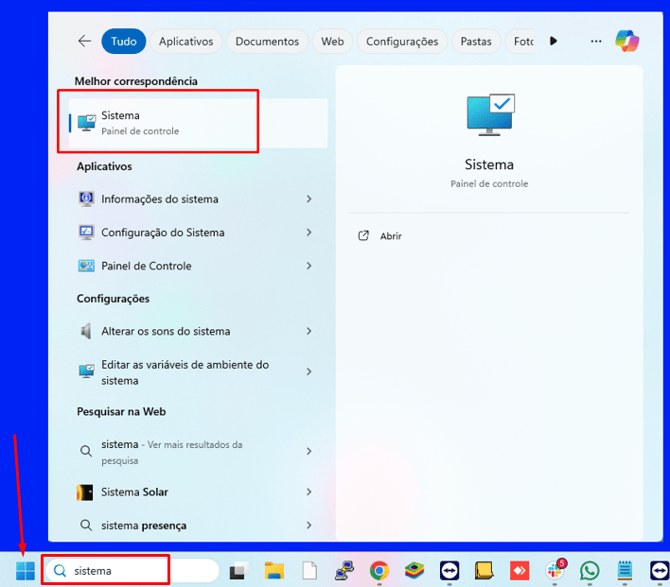The height and width of the screenshot is (587, 670).
Task: Expand Alterar os sons do sistema arrow
Action: (309, 331)
